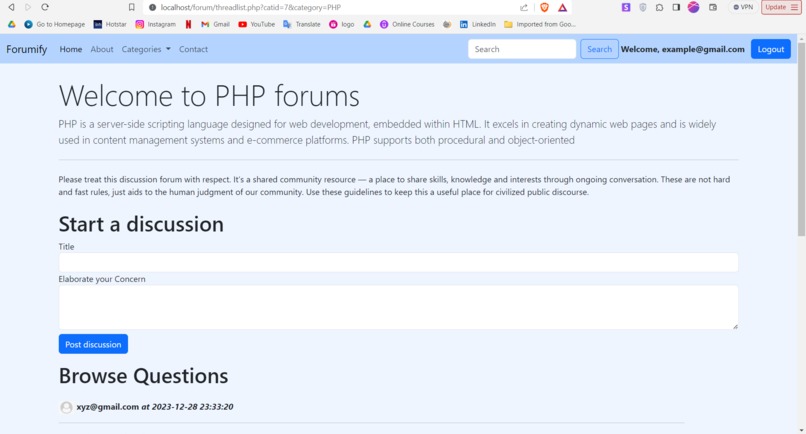
Task: Open the purple S extension icon
Action: tap(626, 7)
